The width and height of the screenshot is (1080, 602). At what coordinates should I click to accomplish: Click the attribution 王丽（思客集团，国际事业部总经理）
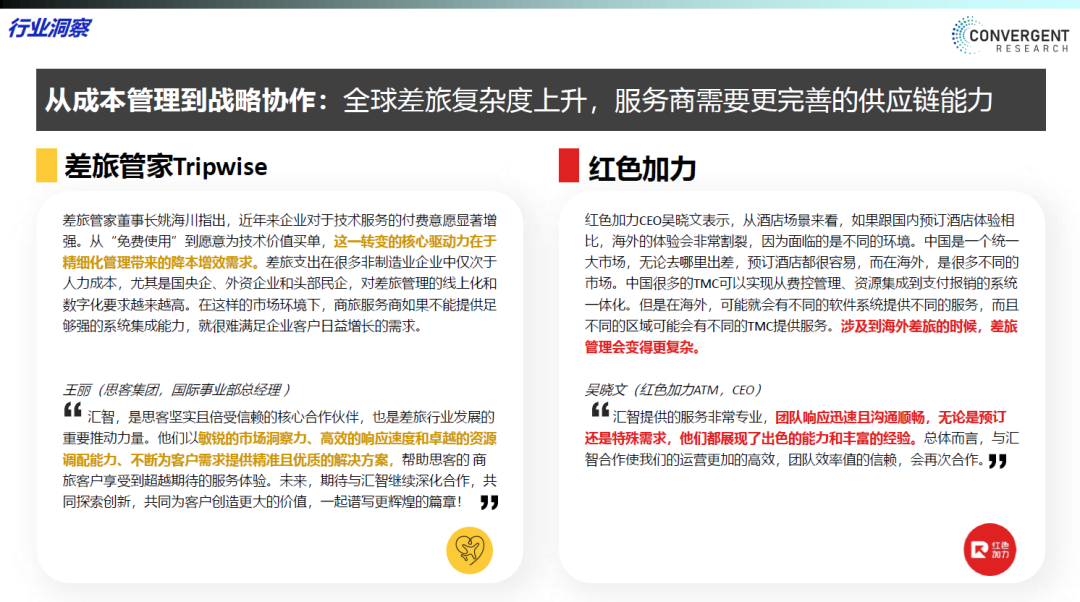point(178,390)
